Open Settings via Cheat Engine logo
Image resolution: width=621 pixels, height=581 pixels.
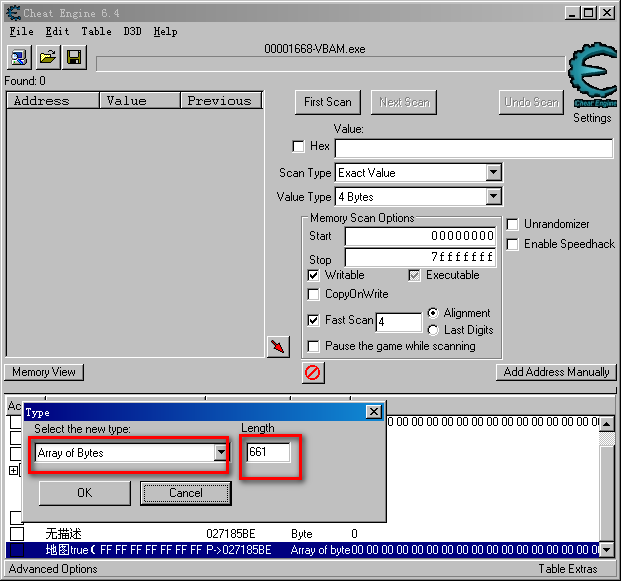click(592, 80)
